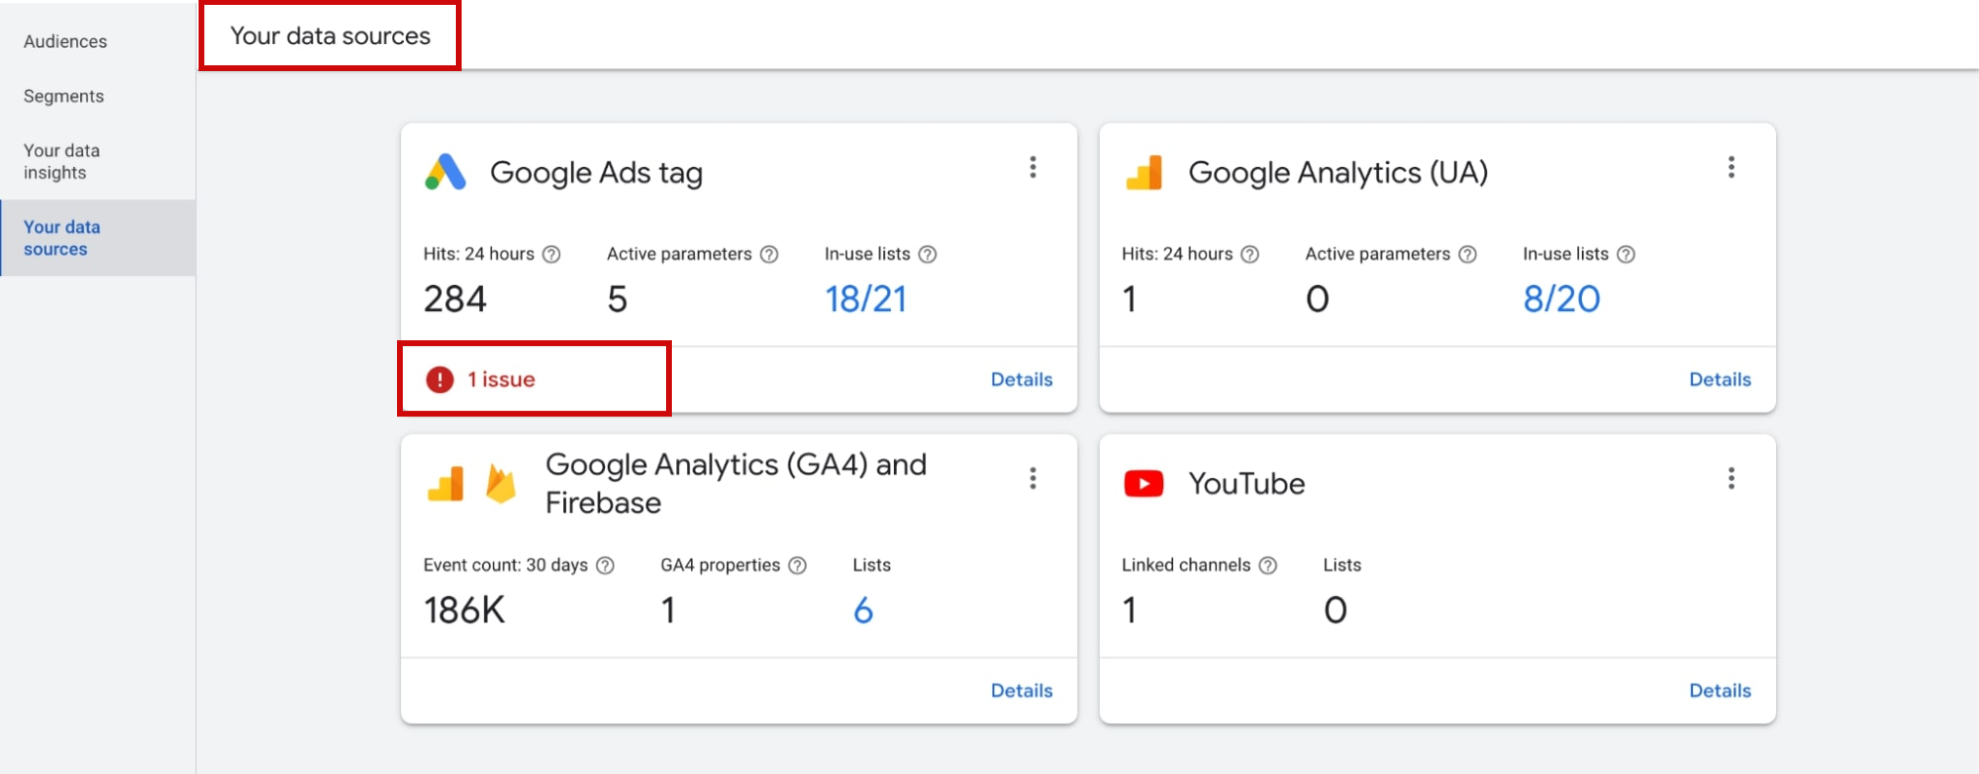Screen dimensions: 1979x774
Task: Open Details for Google Ads tag
Action: click(x=1021, y=379)
